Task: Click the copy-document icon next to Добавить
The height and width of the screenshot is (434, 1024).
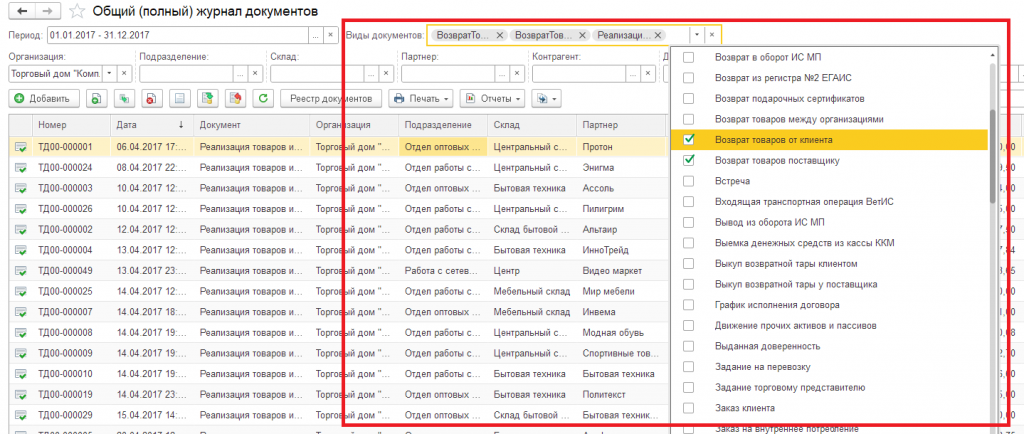Action: [95, 99]
